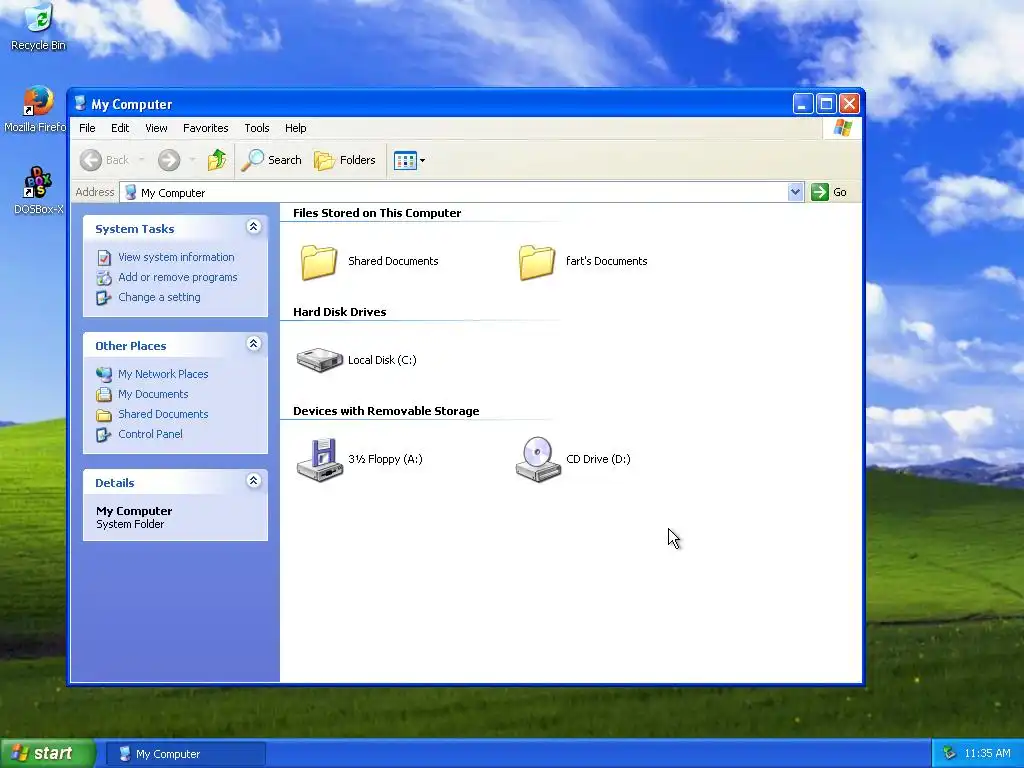Click the Files Stored on This Computer heading
This screenshot has height=768, width=1024.
pyautogui.click(x=377, y=213)
